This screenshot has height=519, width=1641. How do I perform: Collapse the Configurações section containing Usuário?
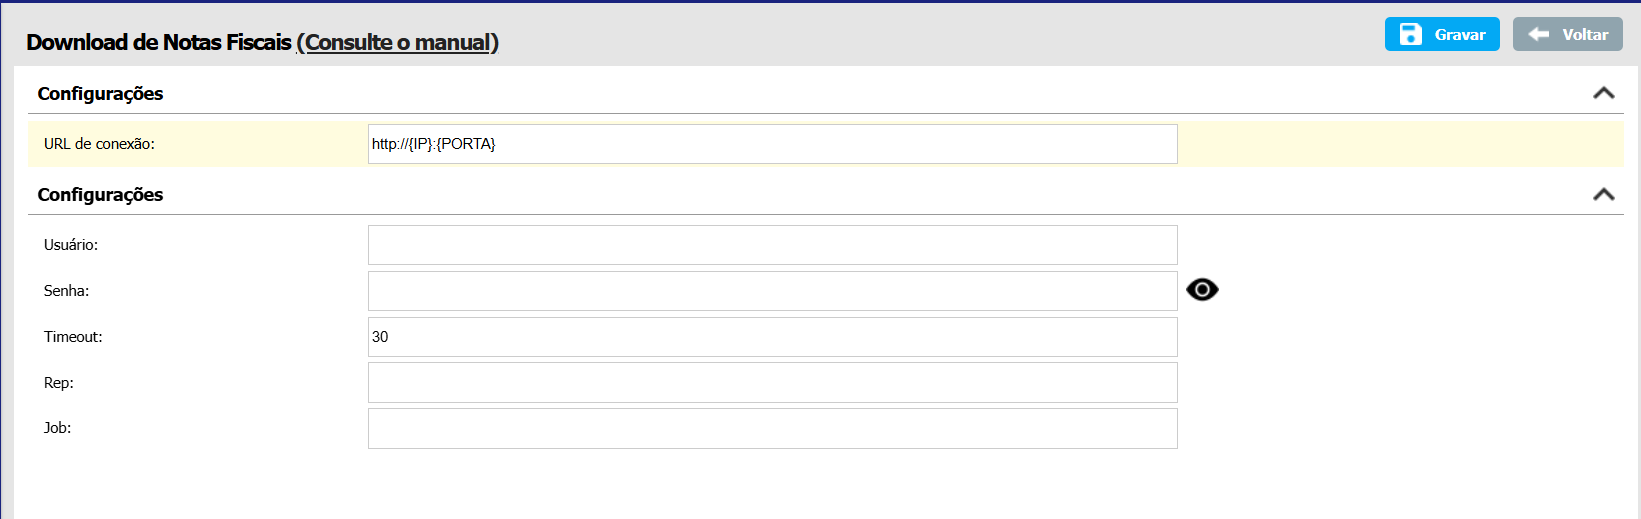1603,194
